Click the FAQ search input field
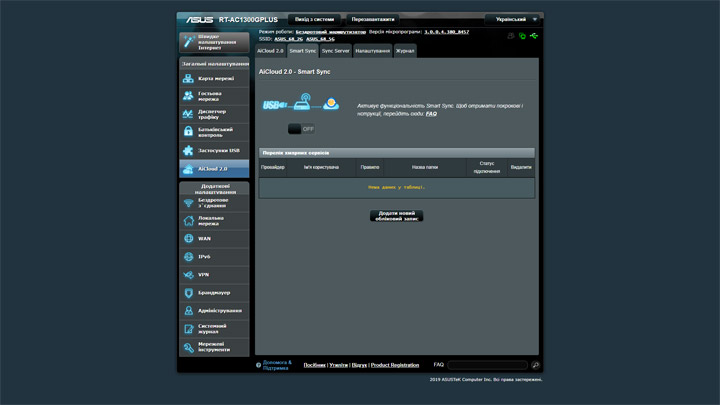Screen dimensions: 720x405 click(488, 365)
